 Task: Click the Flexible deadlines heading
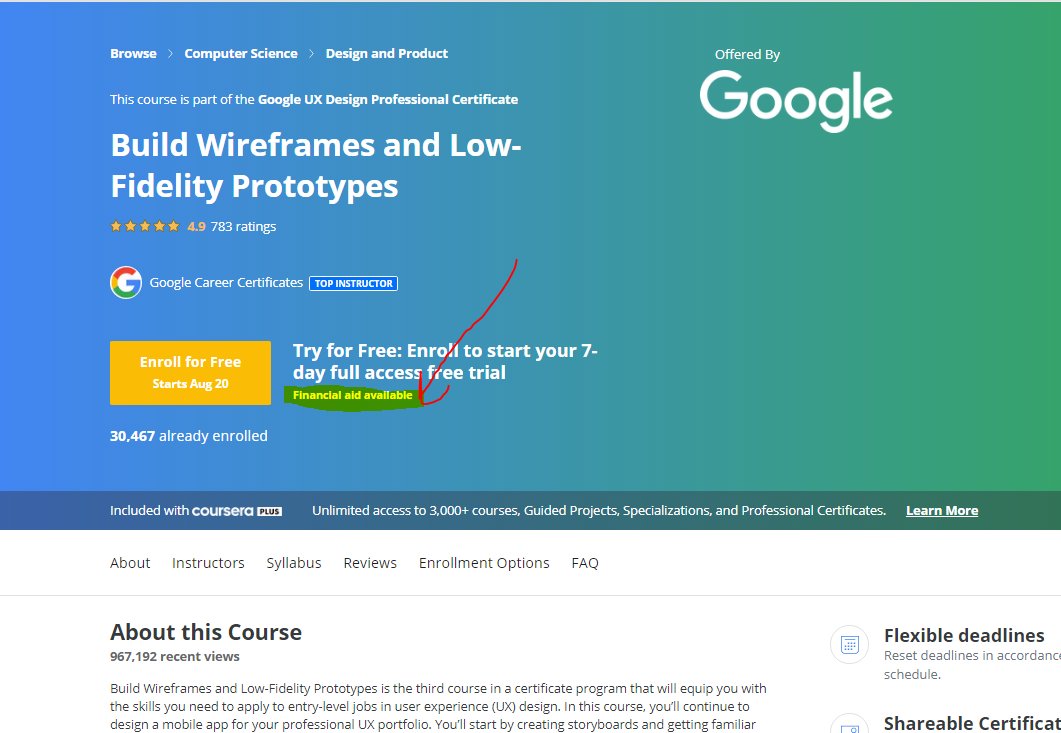tap(964, 636)
